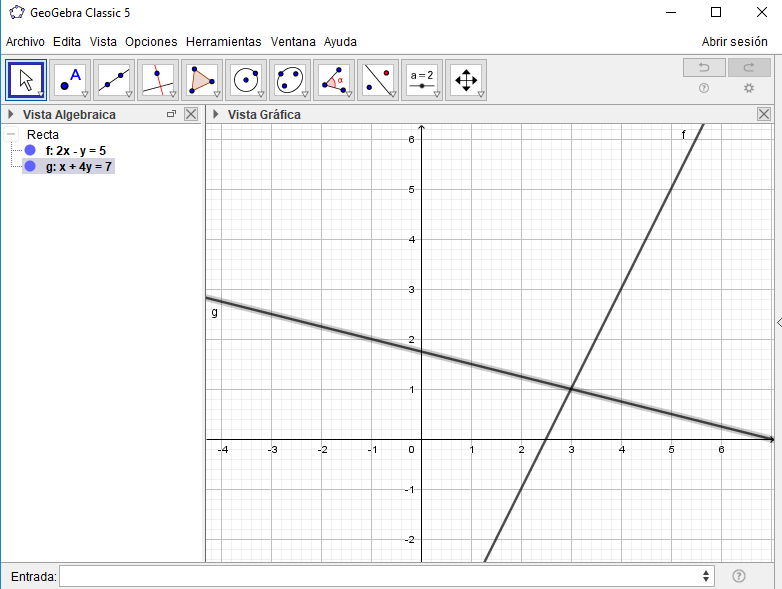Click the Recta group label

pyautogui.click(x=43, y=135)
